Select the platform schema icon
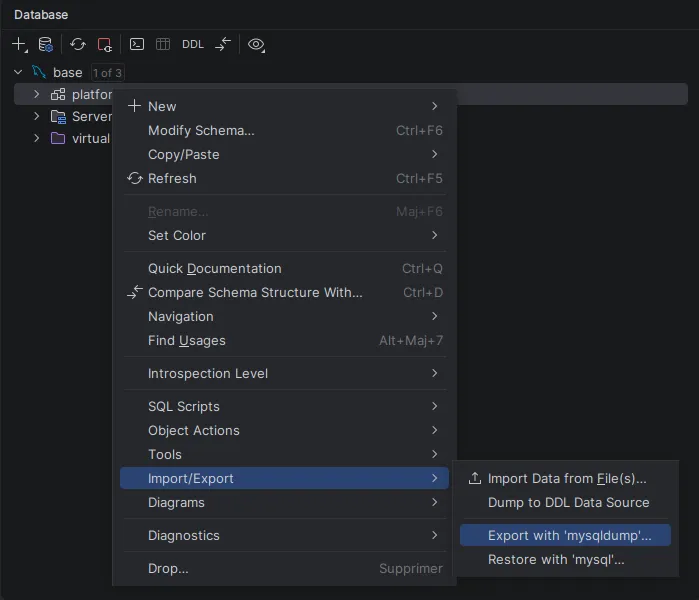This screenshot has width=699, height=600. point(58,95)
